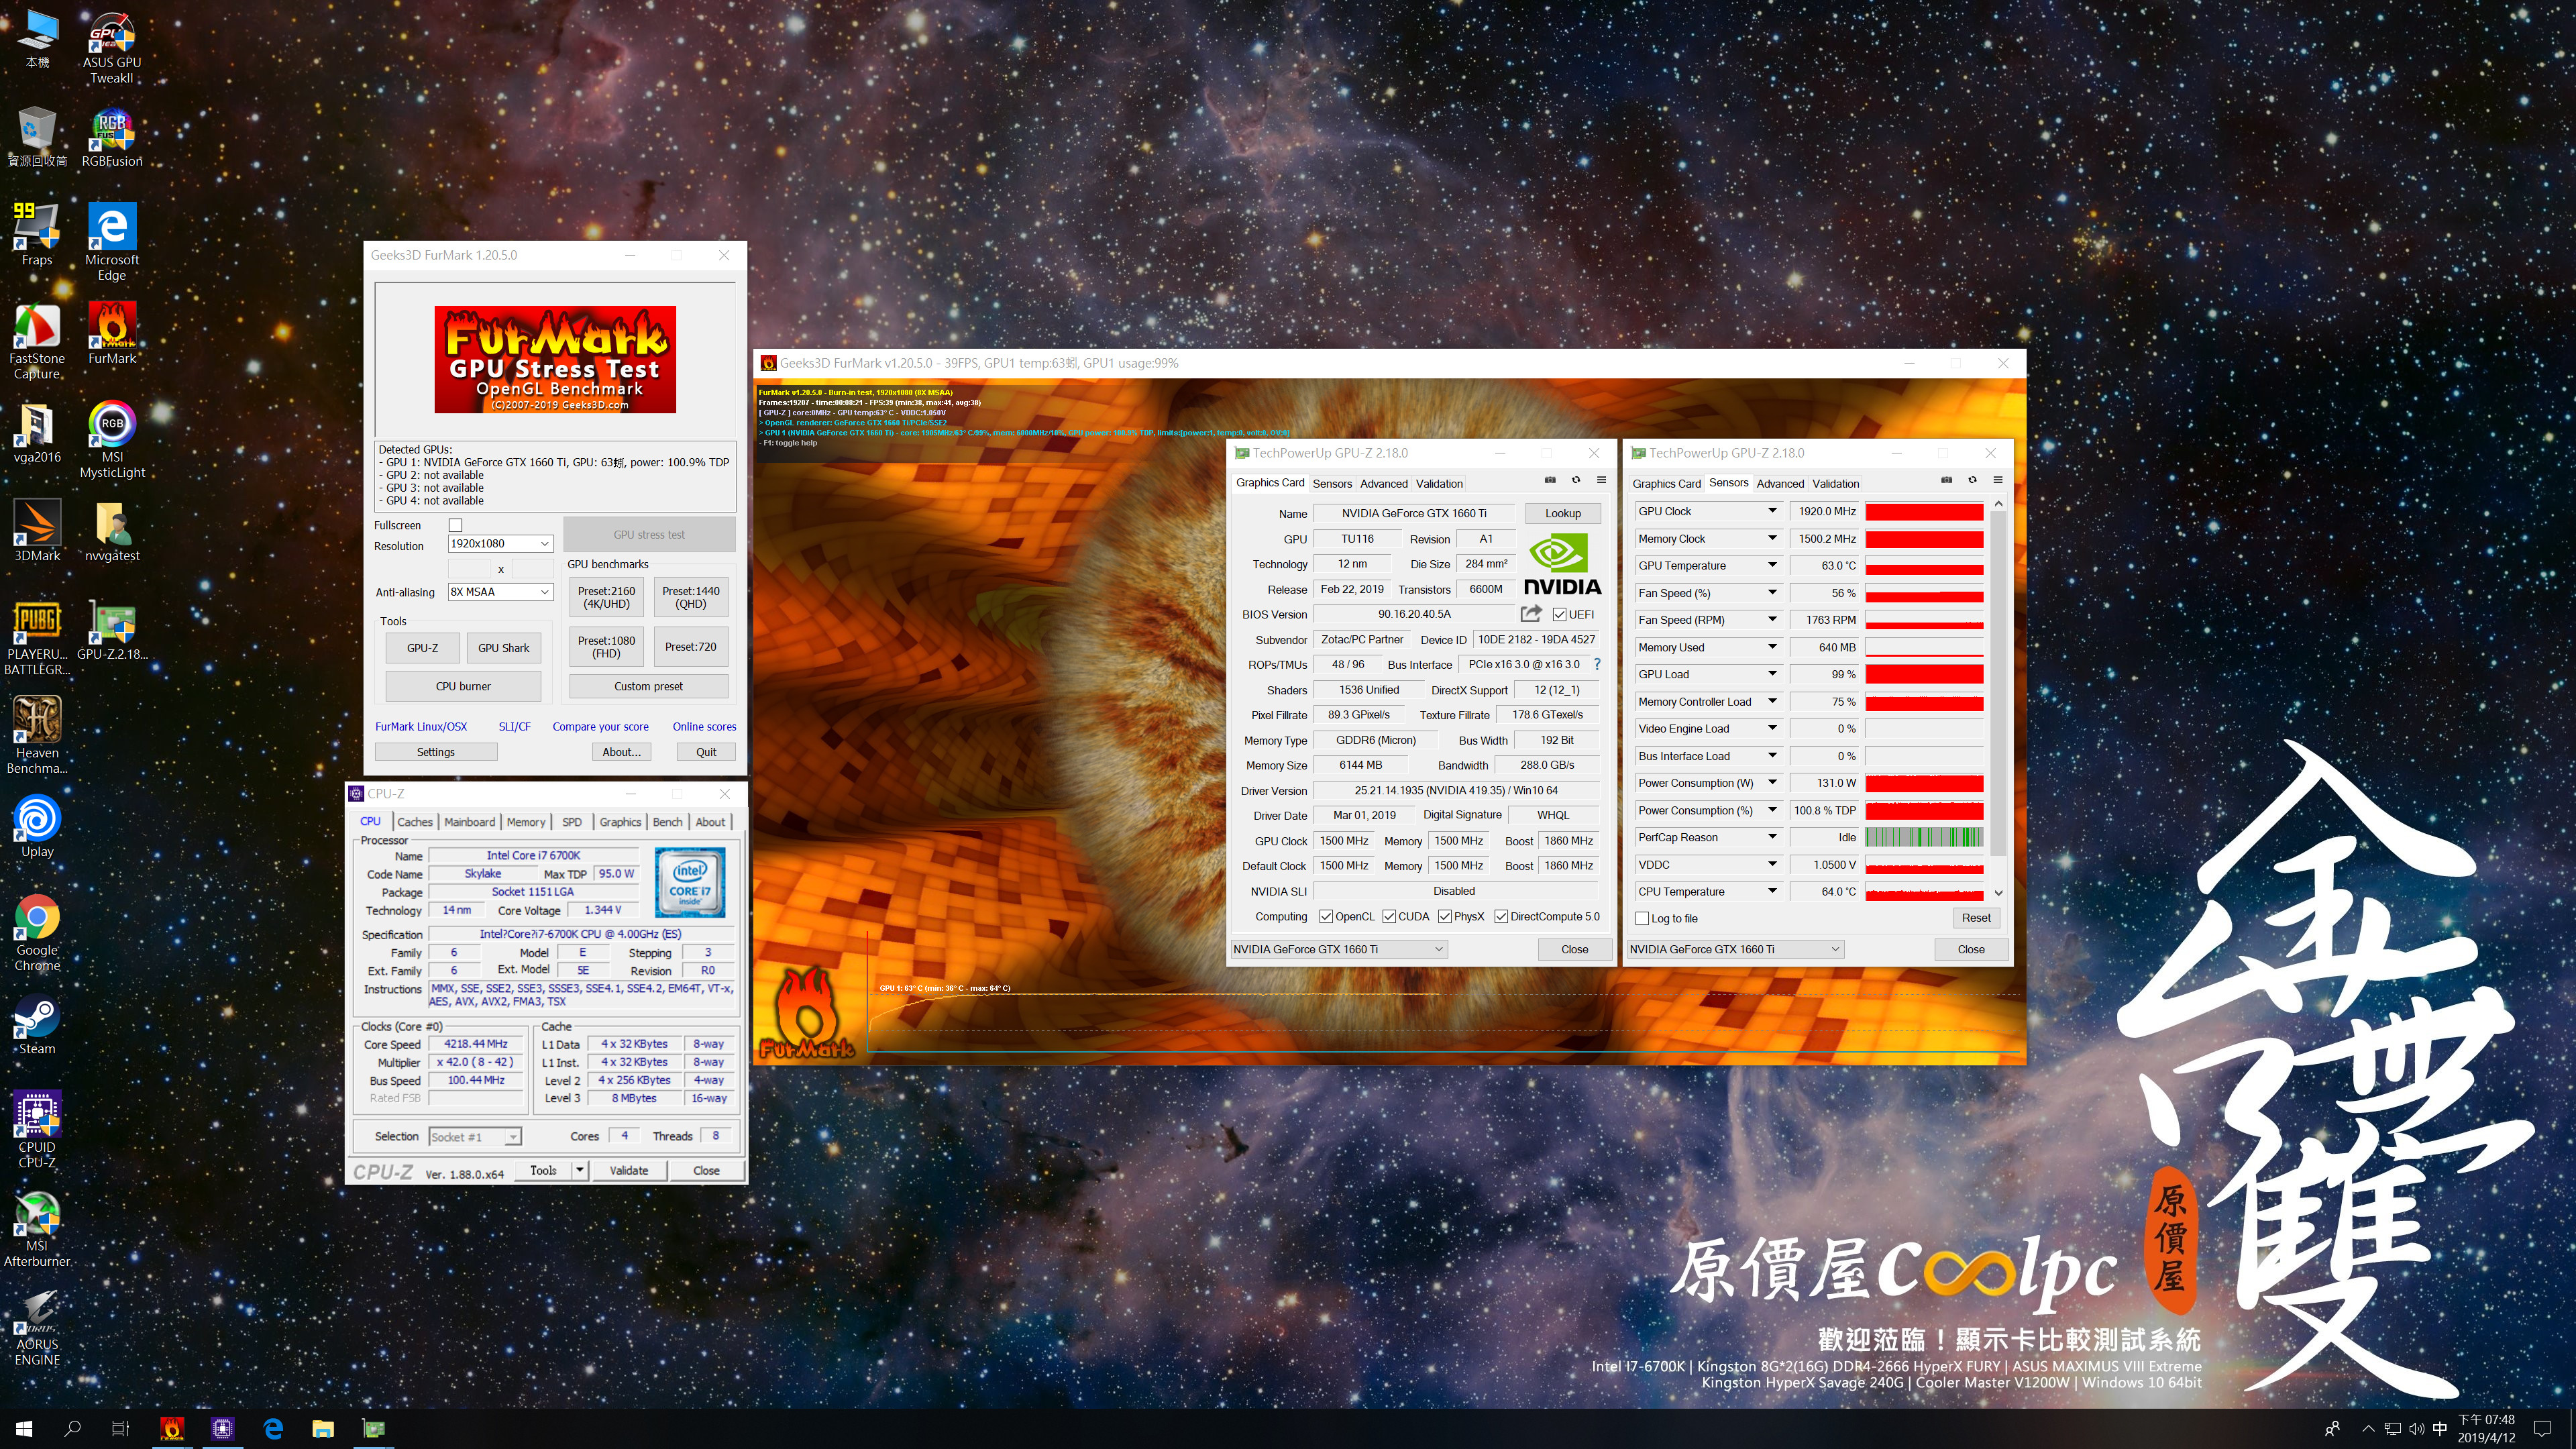Open AORUS ENGINE desktop icon

(37, 1327)
